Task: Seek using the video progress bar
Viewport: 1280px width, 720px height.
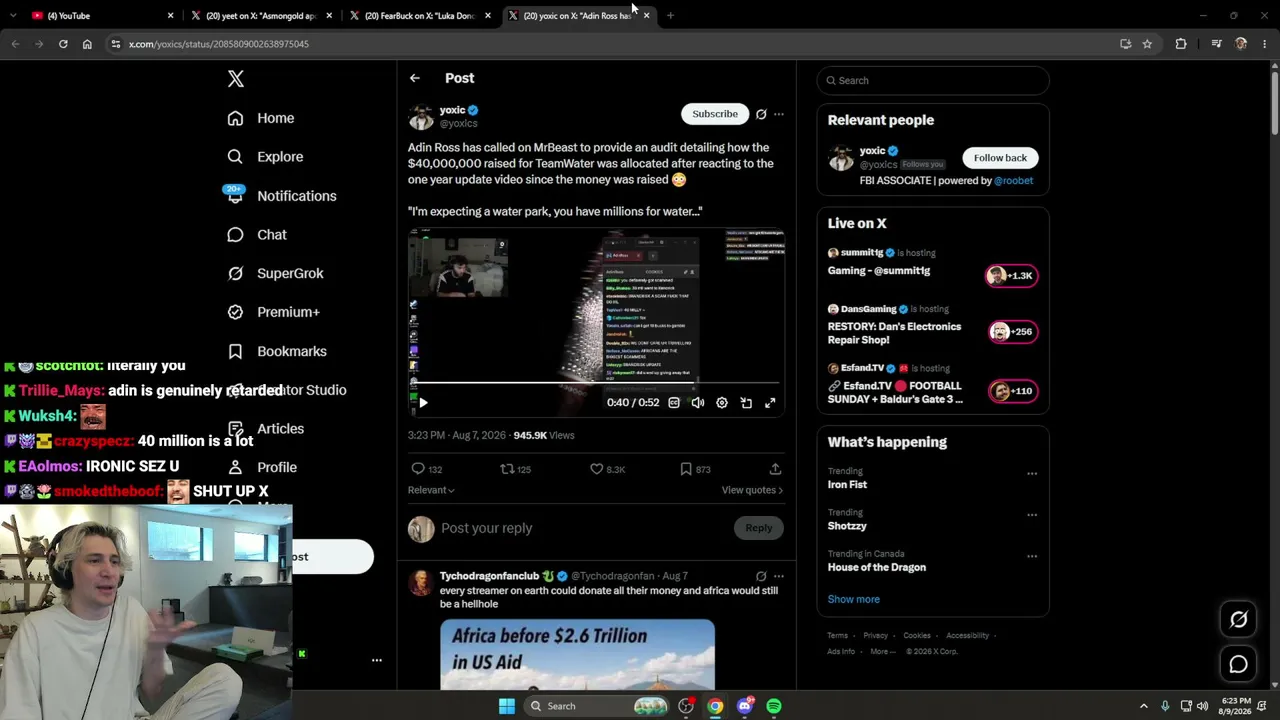Action: point(596,383)
